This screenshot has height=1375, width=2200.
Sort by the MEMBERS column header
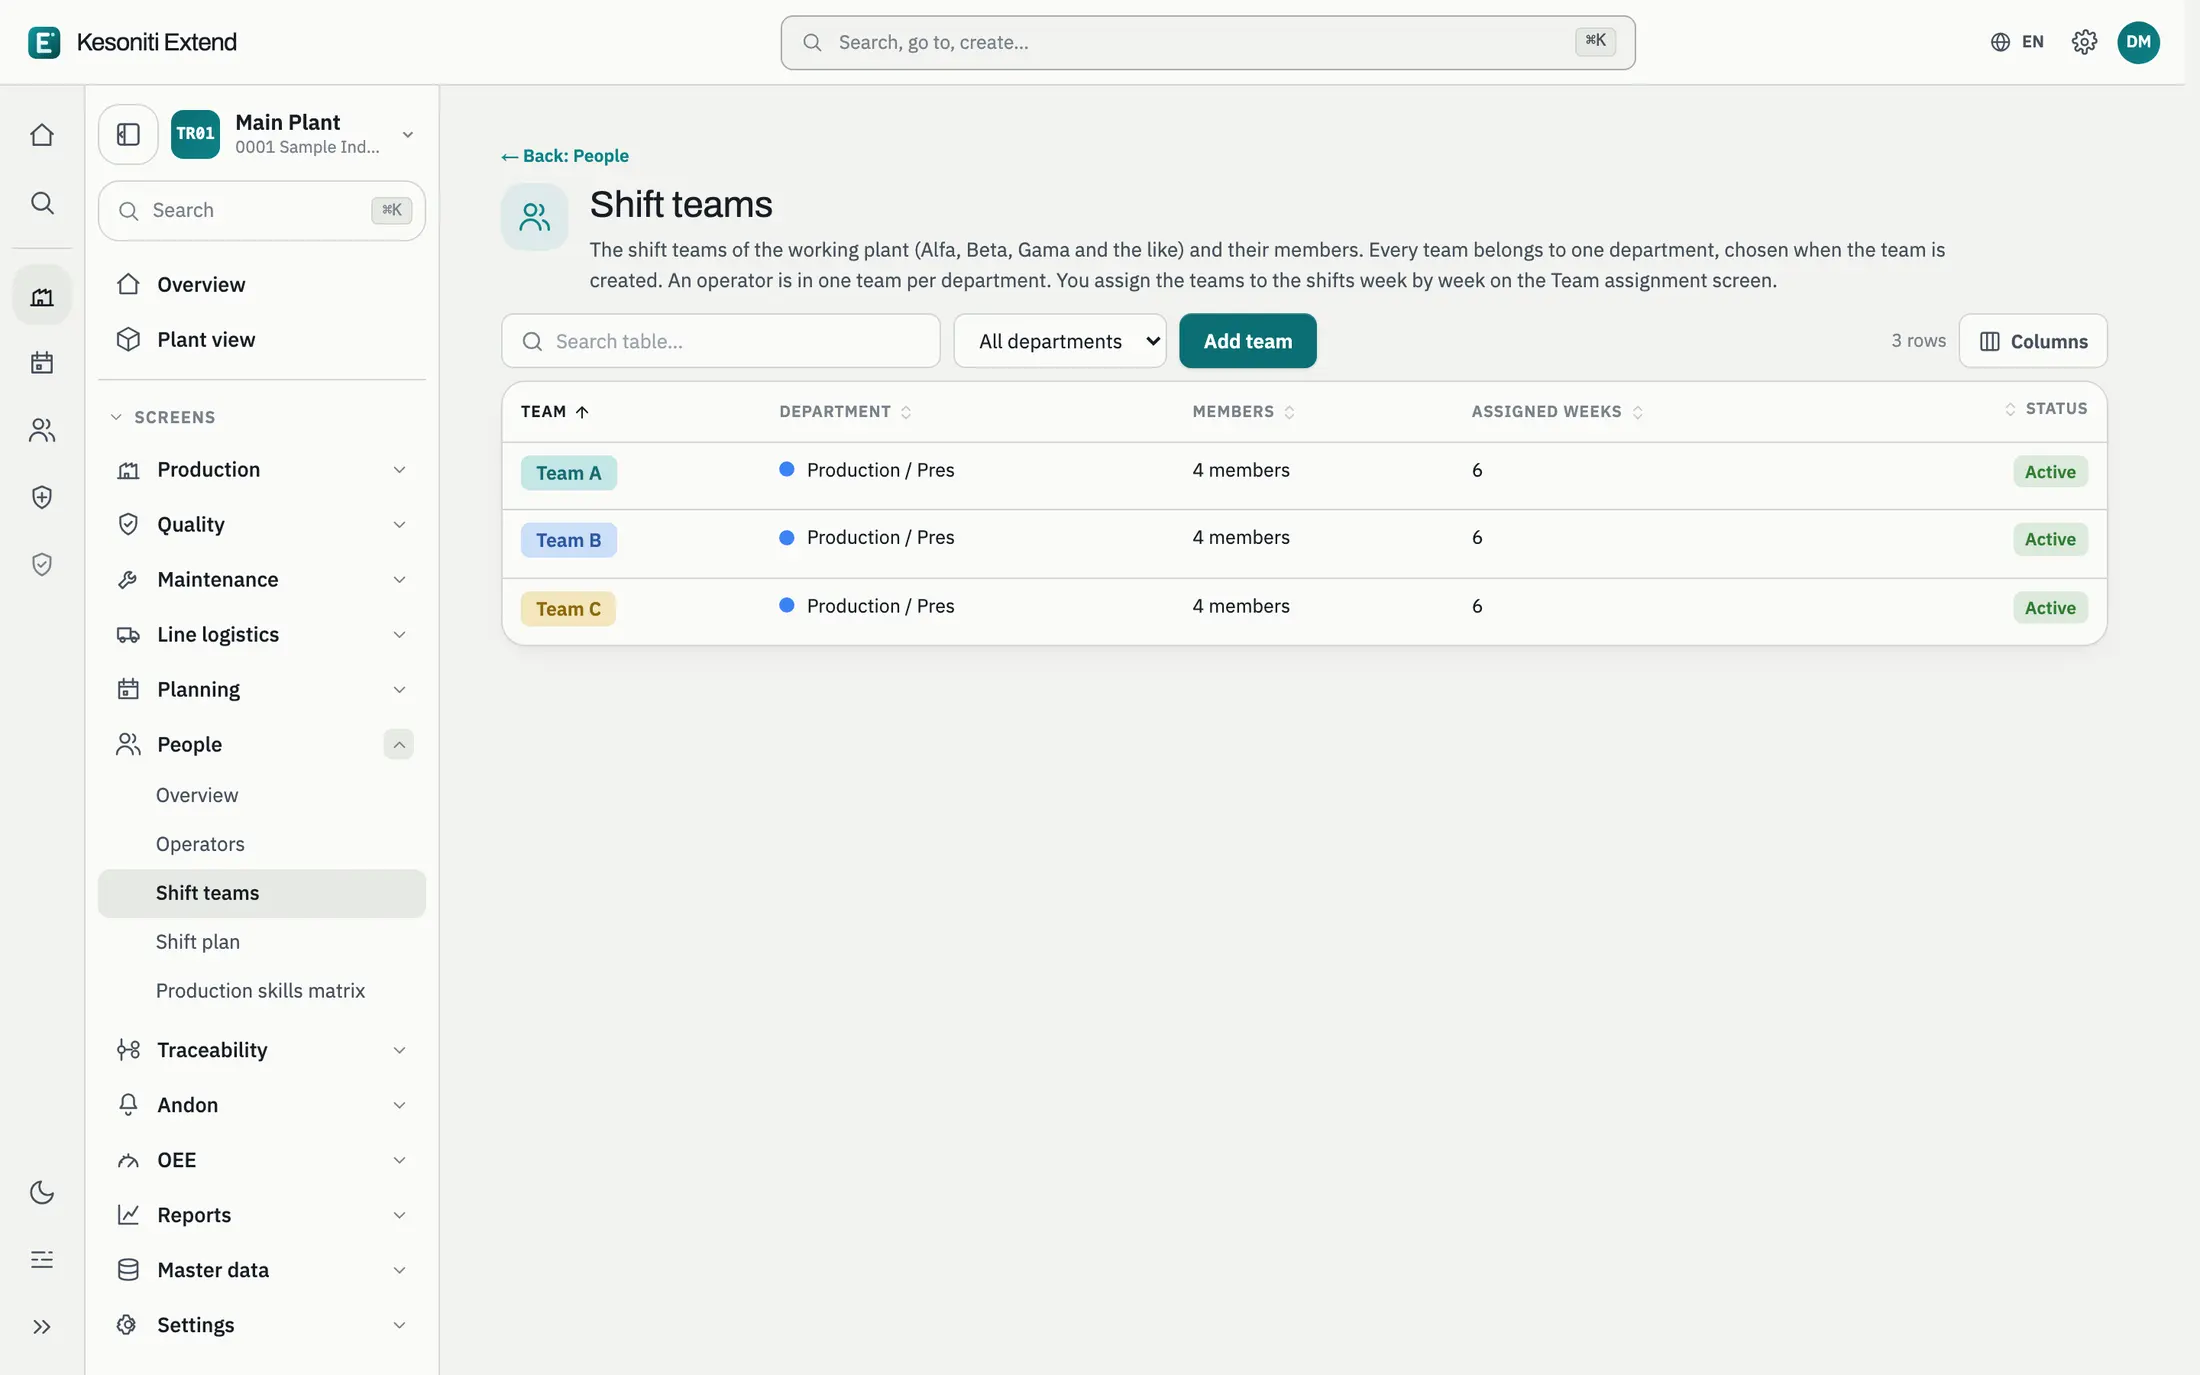point(1243,412)
